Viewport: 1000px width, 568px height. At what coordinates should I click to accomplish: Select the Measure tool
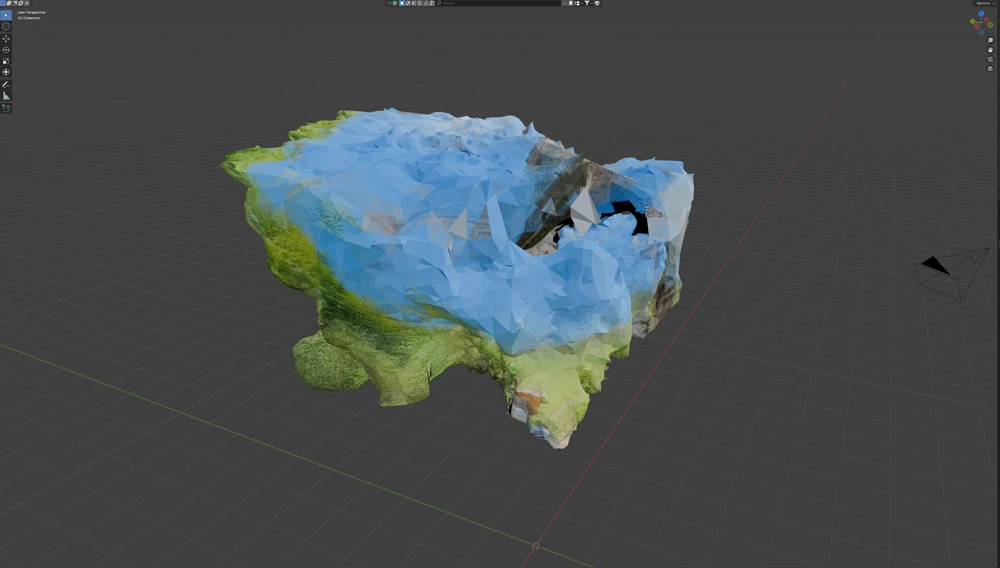[x=6, y=96]
